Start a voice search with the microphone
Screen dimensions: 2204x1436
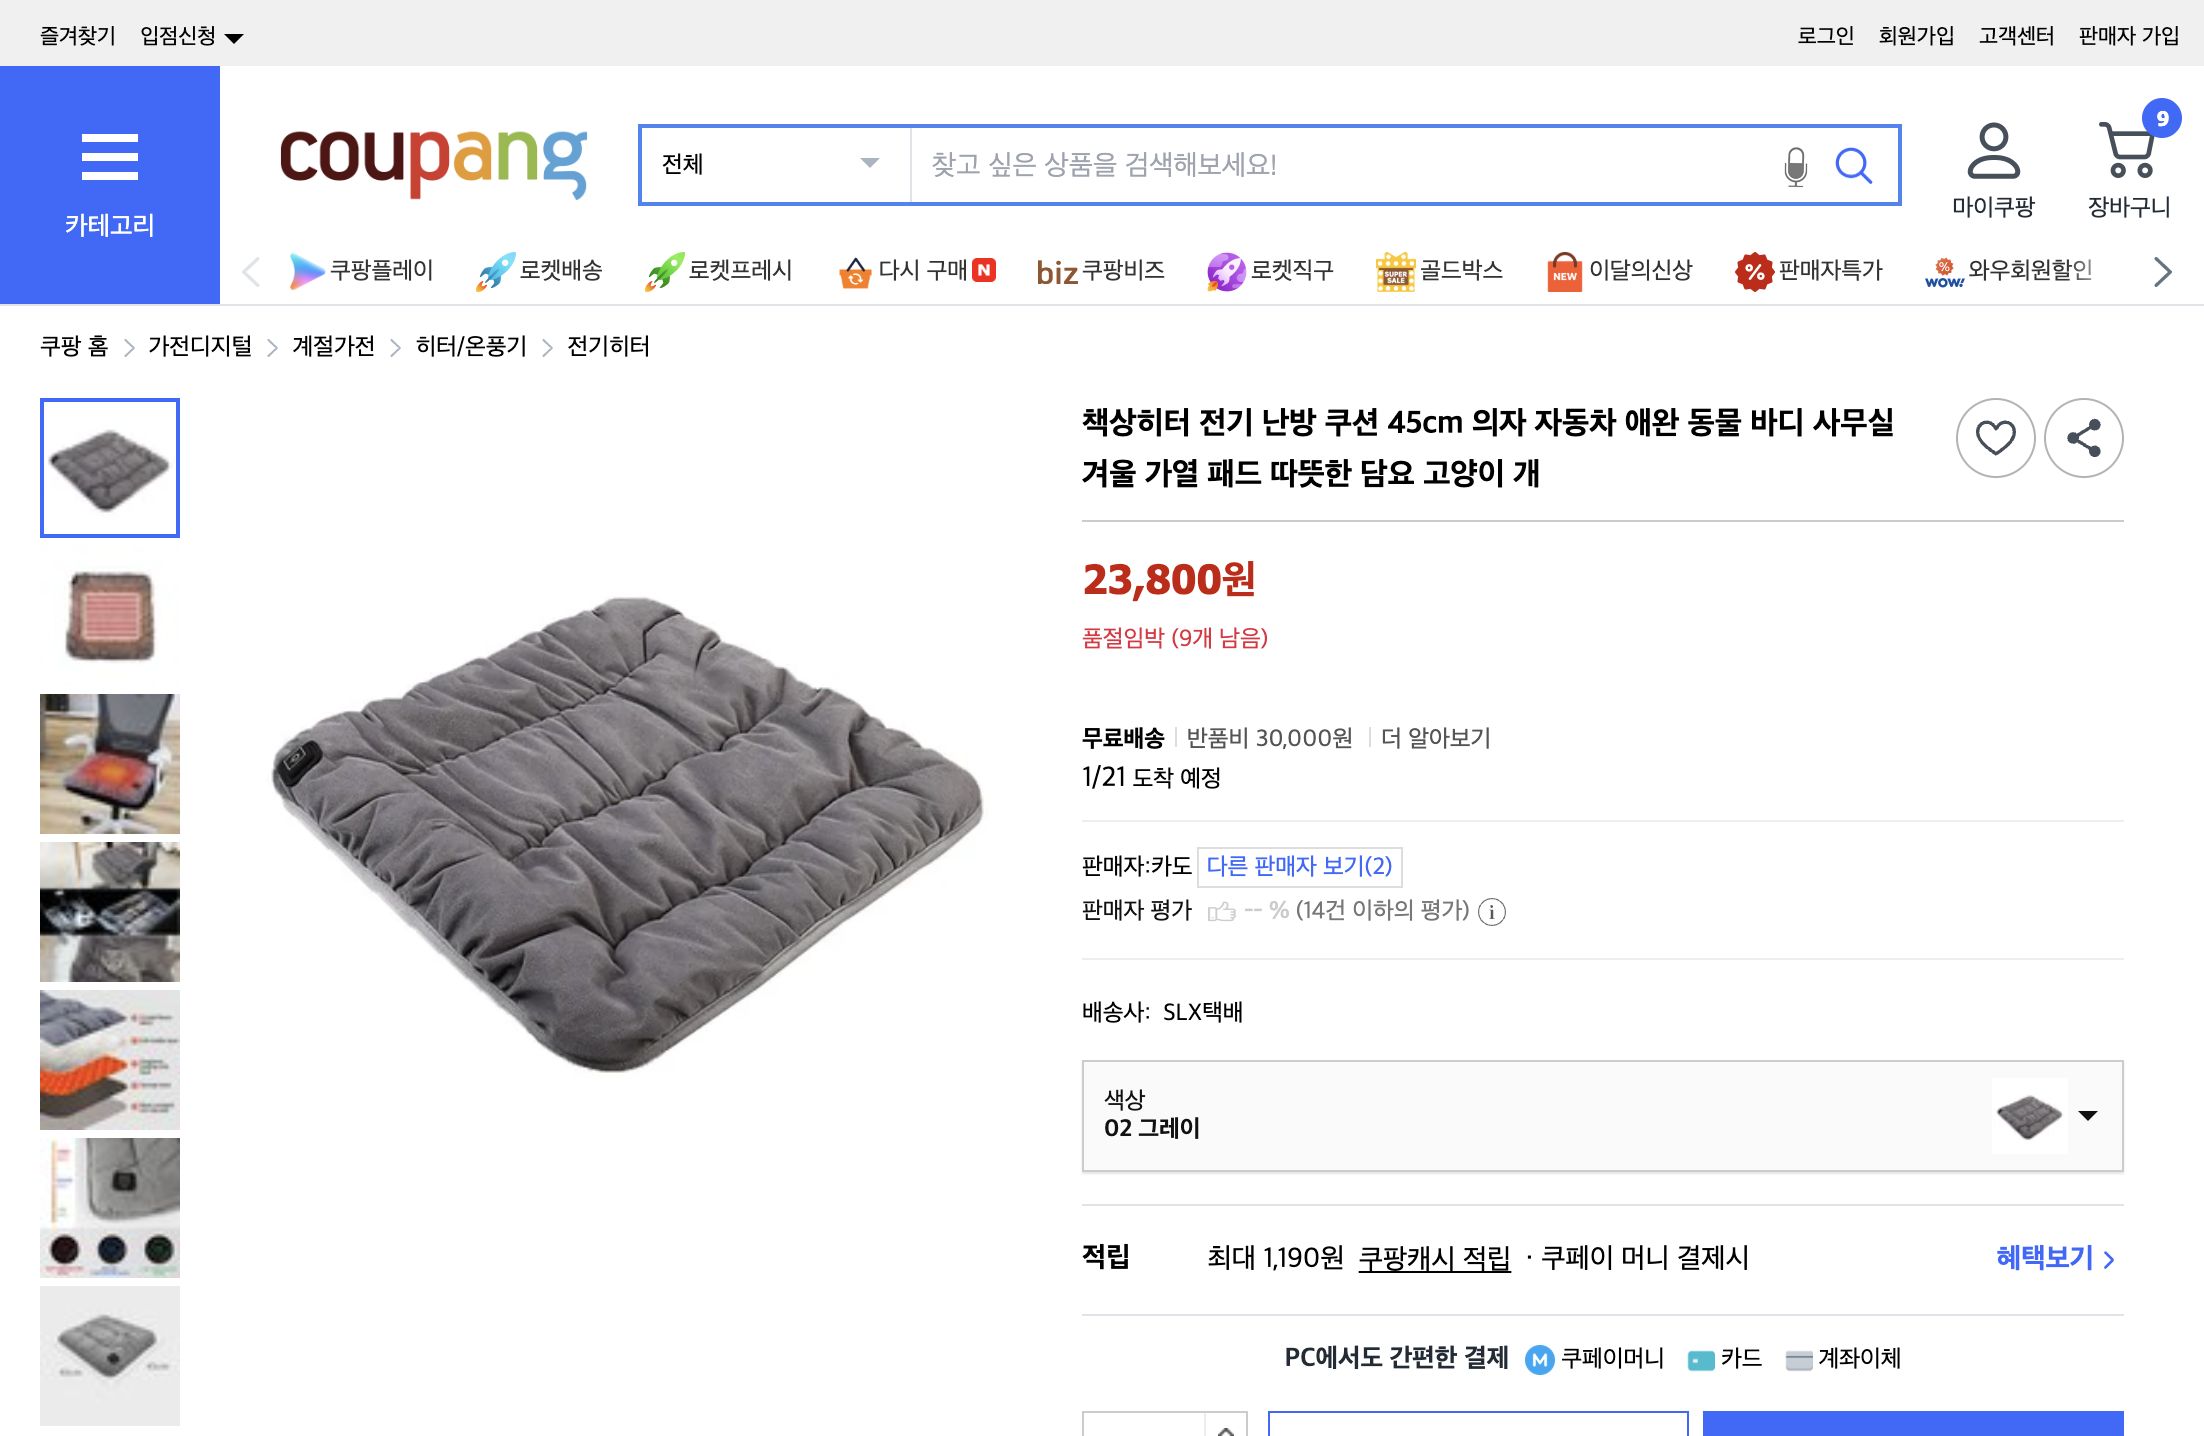tap(1795, 165)
